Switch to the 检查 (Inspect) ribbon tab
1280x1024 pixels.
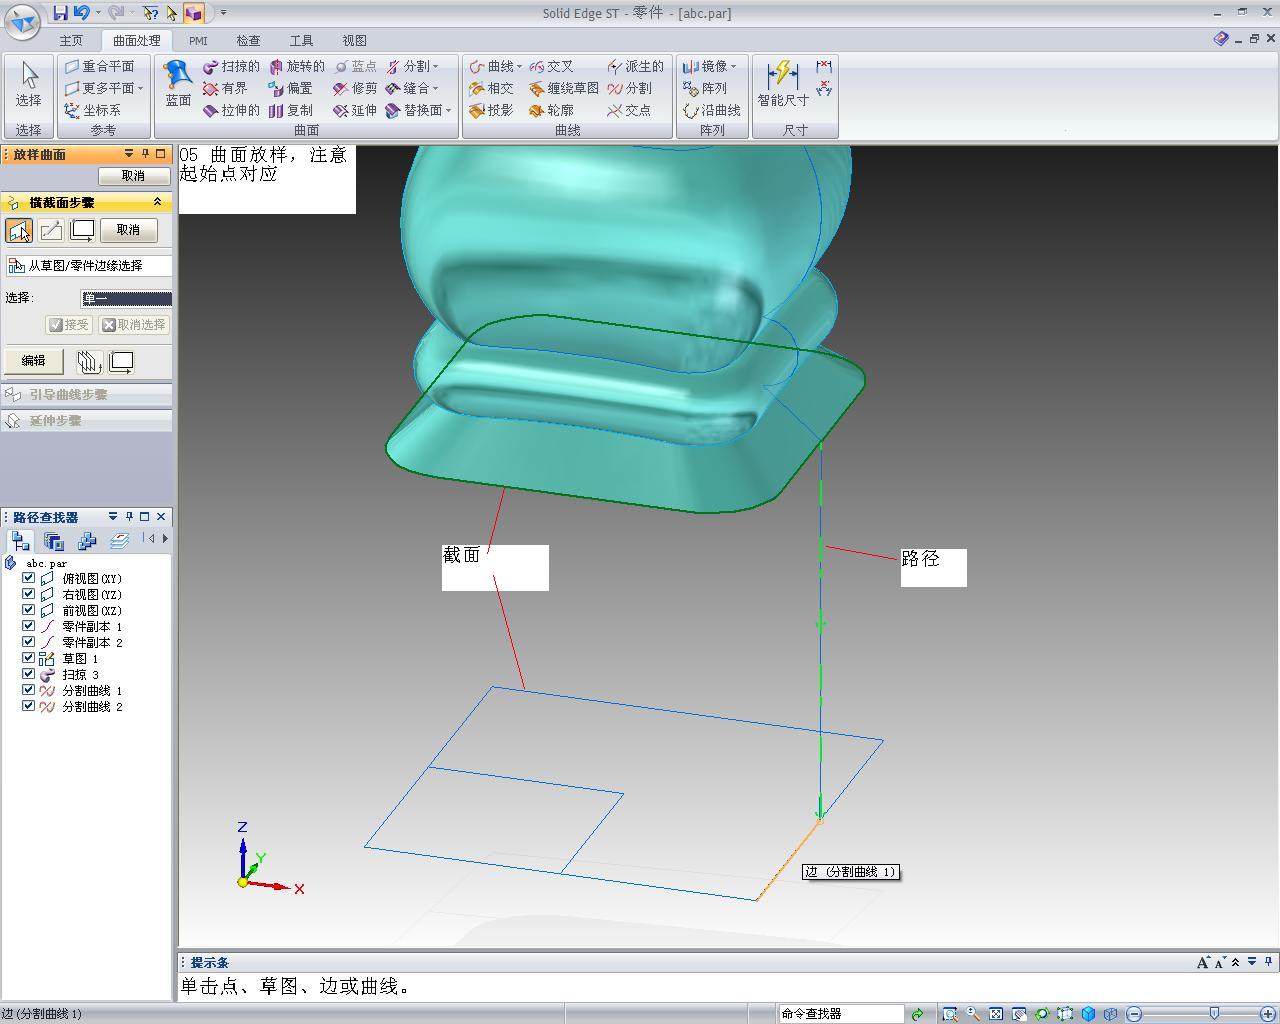[248, 41]
